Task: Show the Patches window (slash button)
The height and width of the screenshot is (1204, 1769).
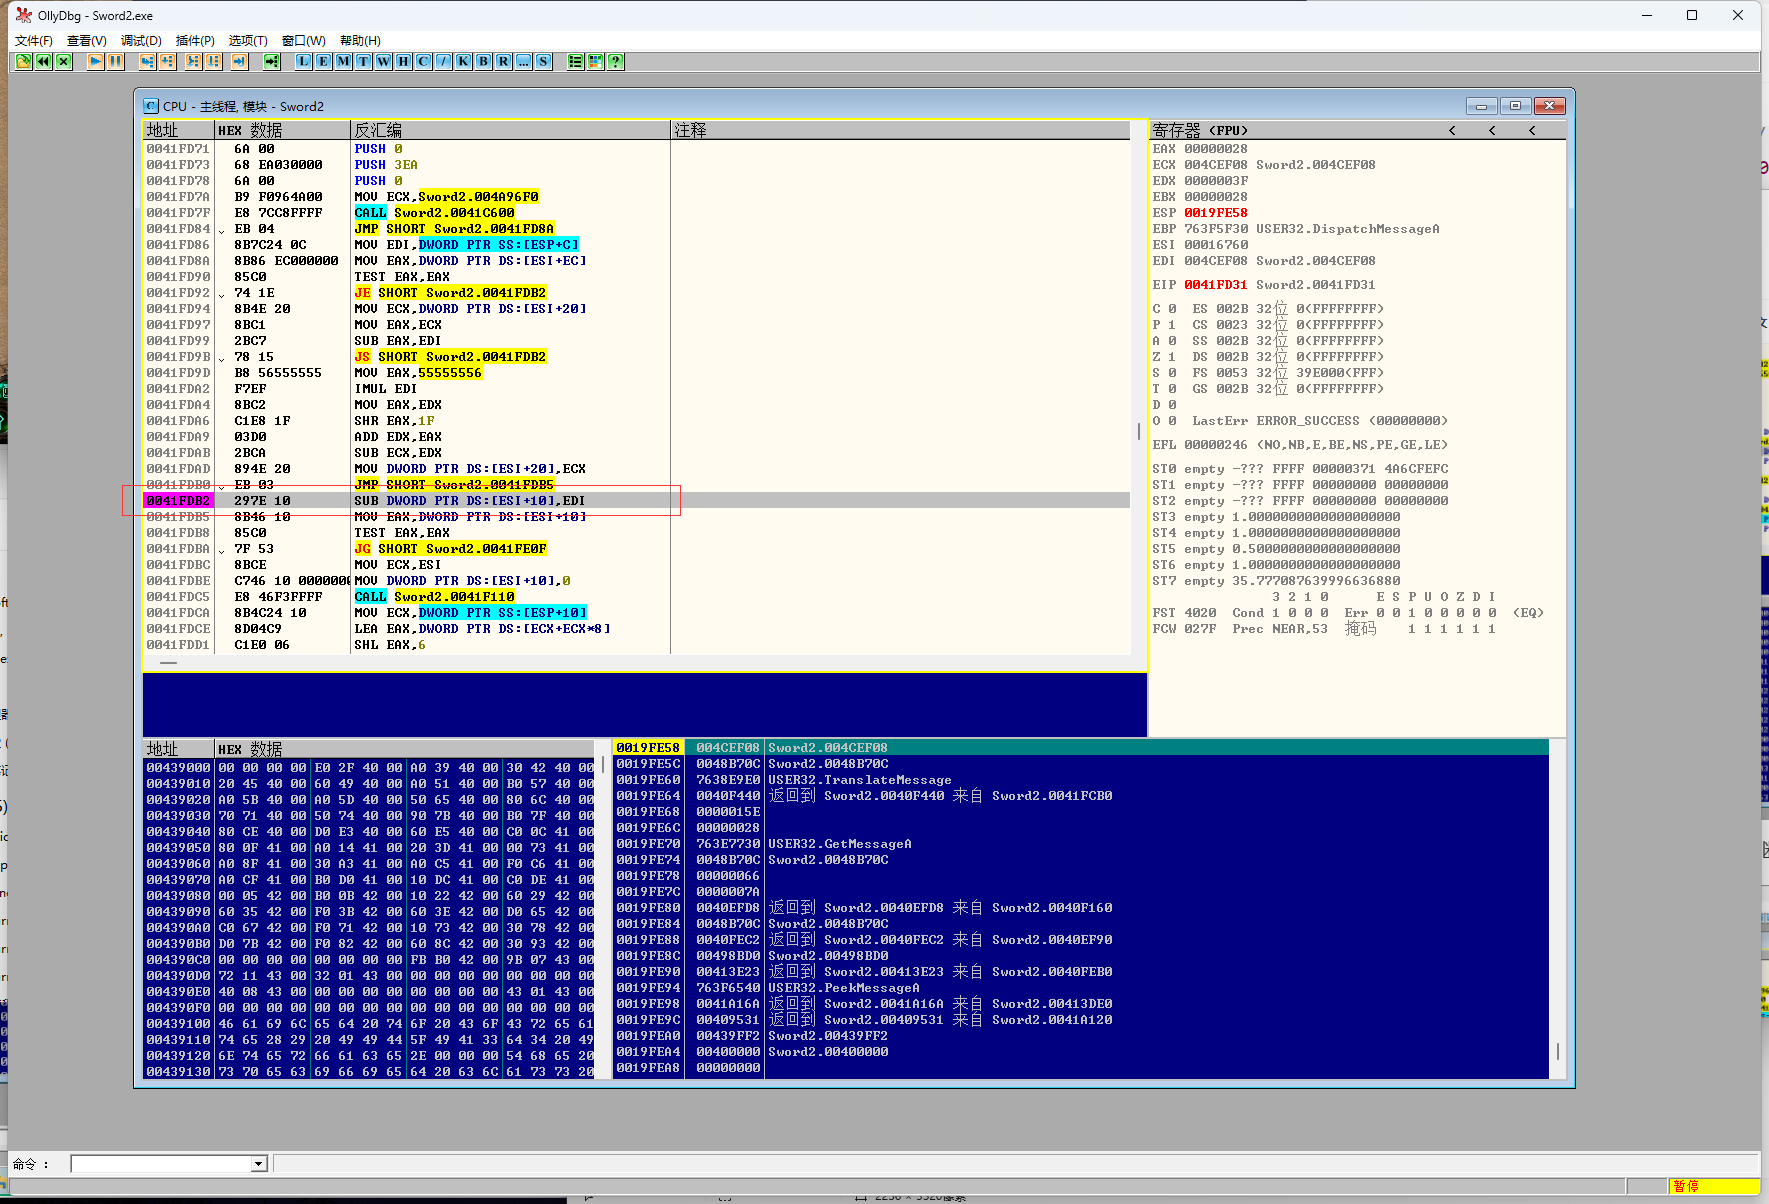Action: [x=444, y=62]
